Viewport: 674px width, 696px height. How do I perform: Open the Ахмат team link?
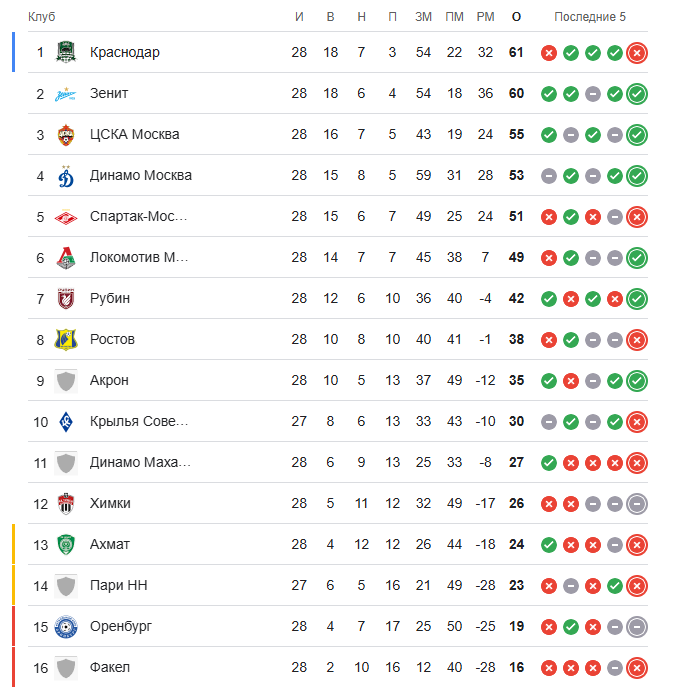point(110,544)
